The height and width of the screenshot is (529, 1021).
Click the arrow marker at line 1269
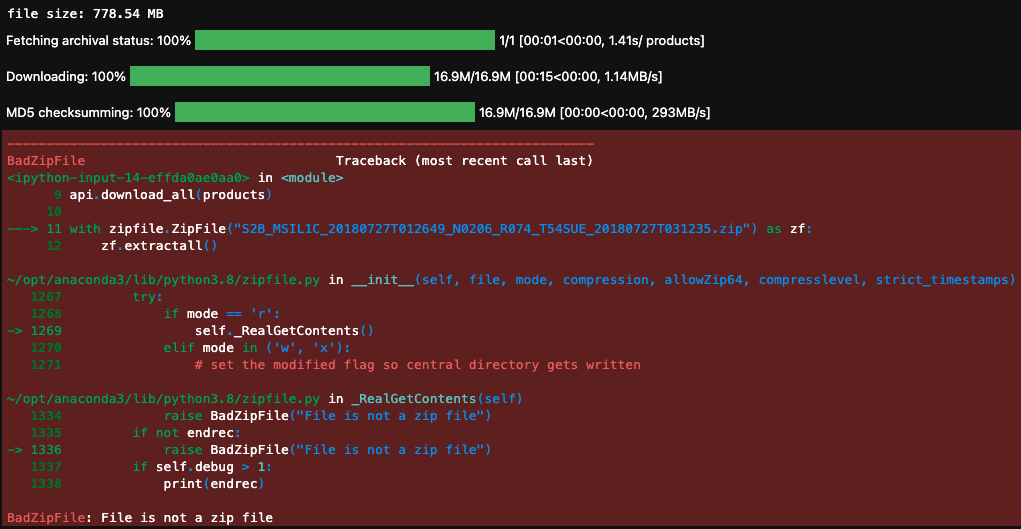(x=14, y=330)
